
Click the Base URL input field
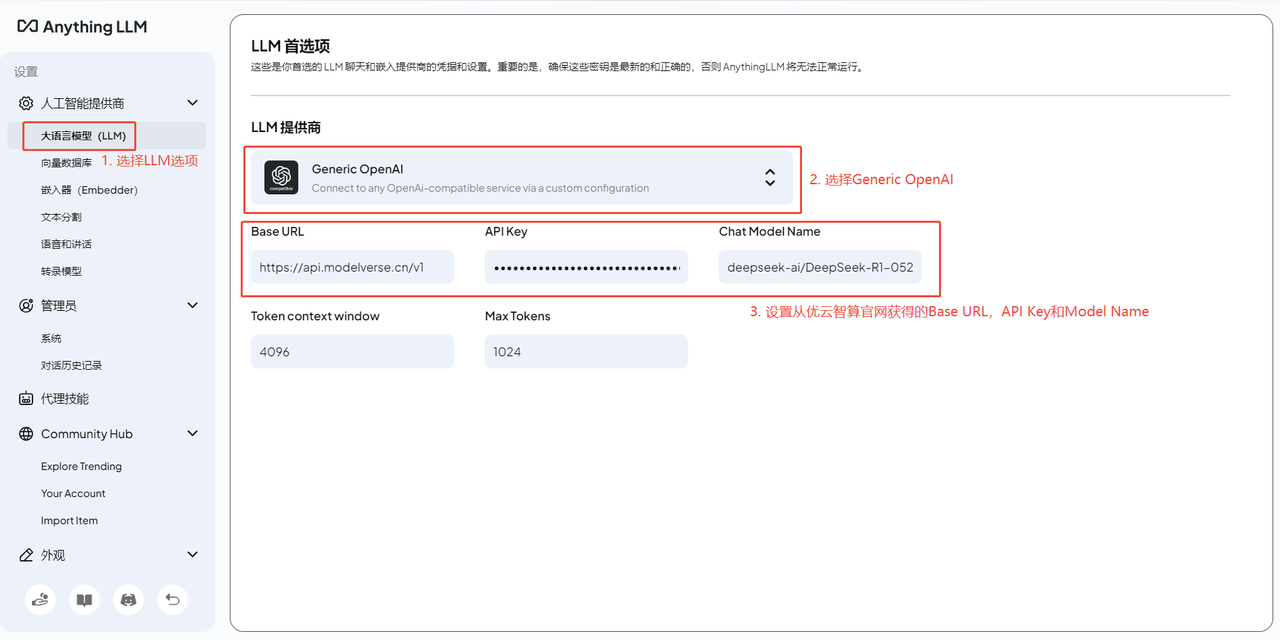[x=352, y=267]
